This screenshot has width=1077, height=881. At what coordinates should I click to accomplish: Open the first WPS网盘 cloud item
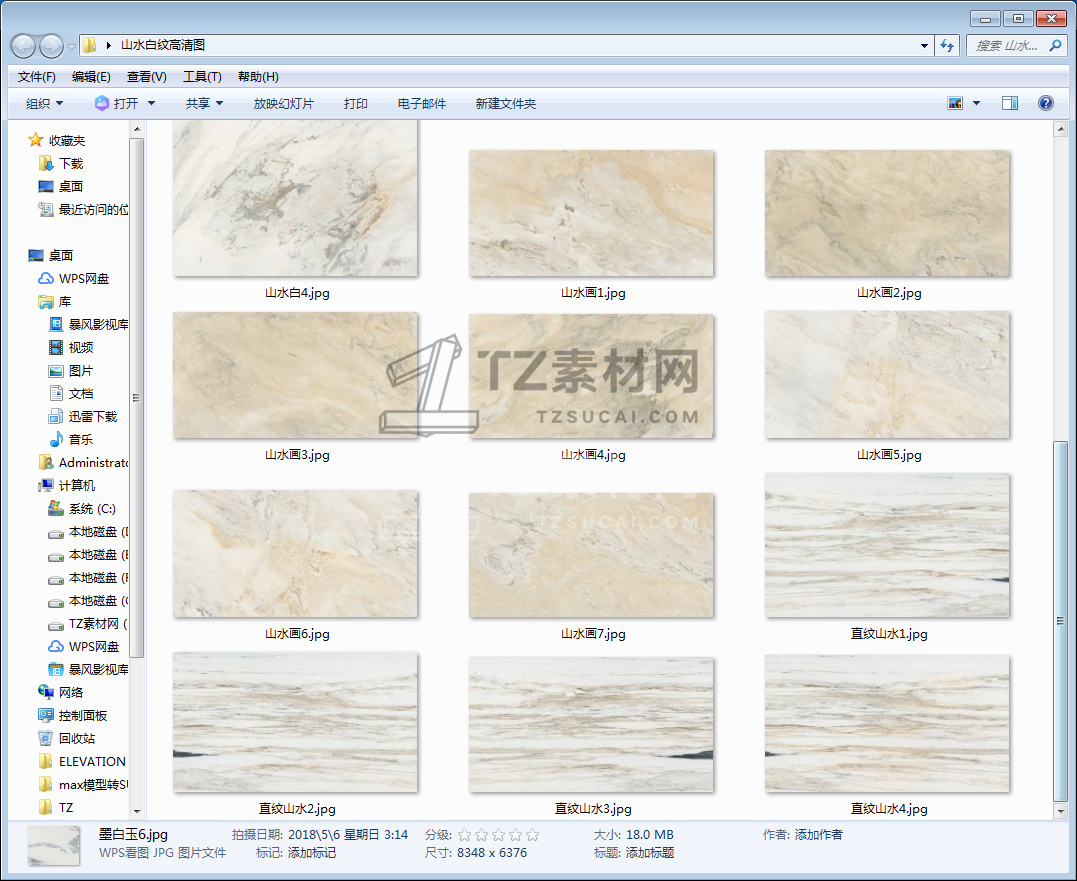pyautogui.click(x=74, y=278)
